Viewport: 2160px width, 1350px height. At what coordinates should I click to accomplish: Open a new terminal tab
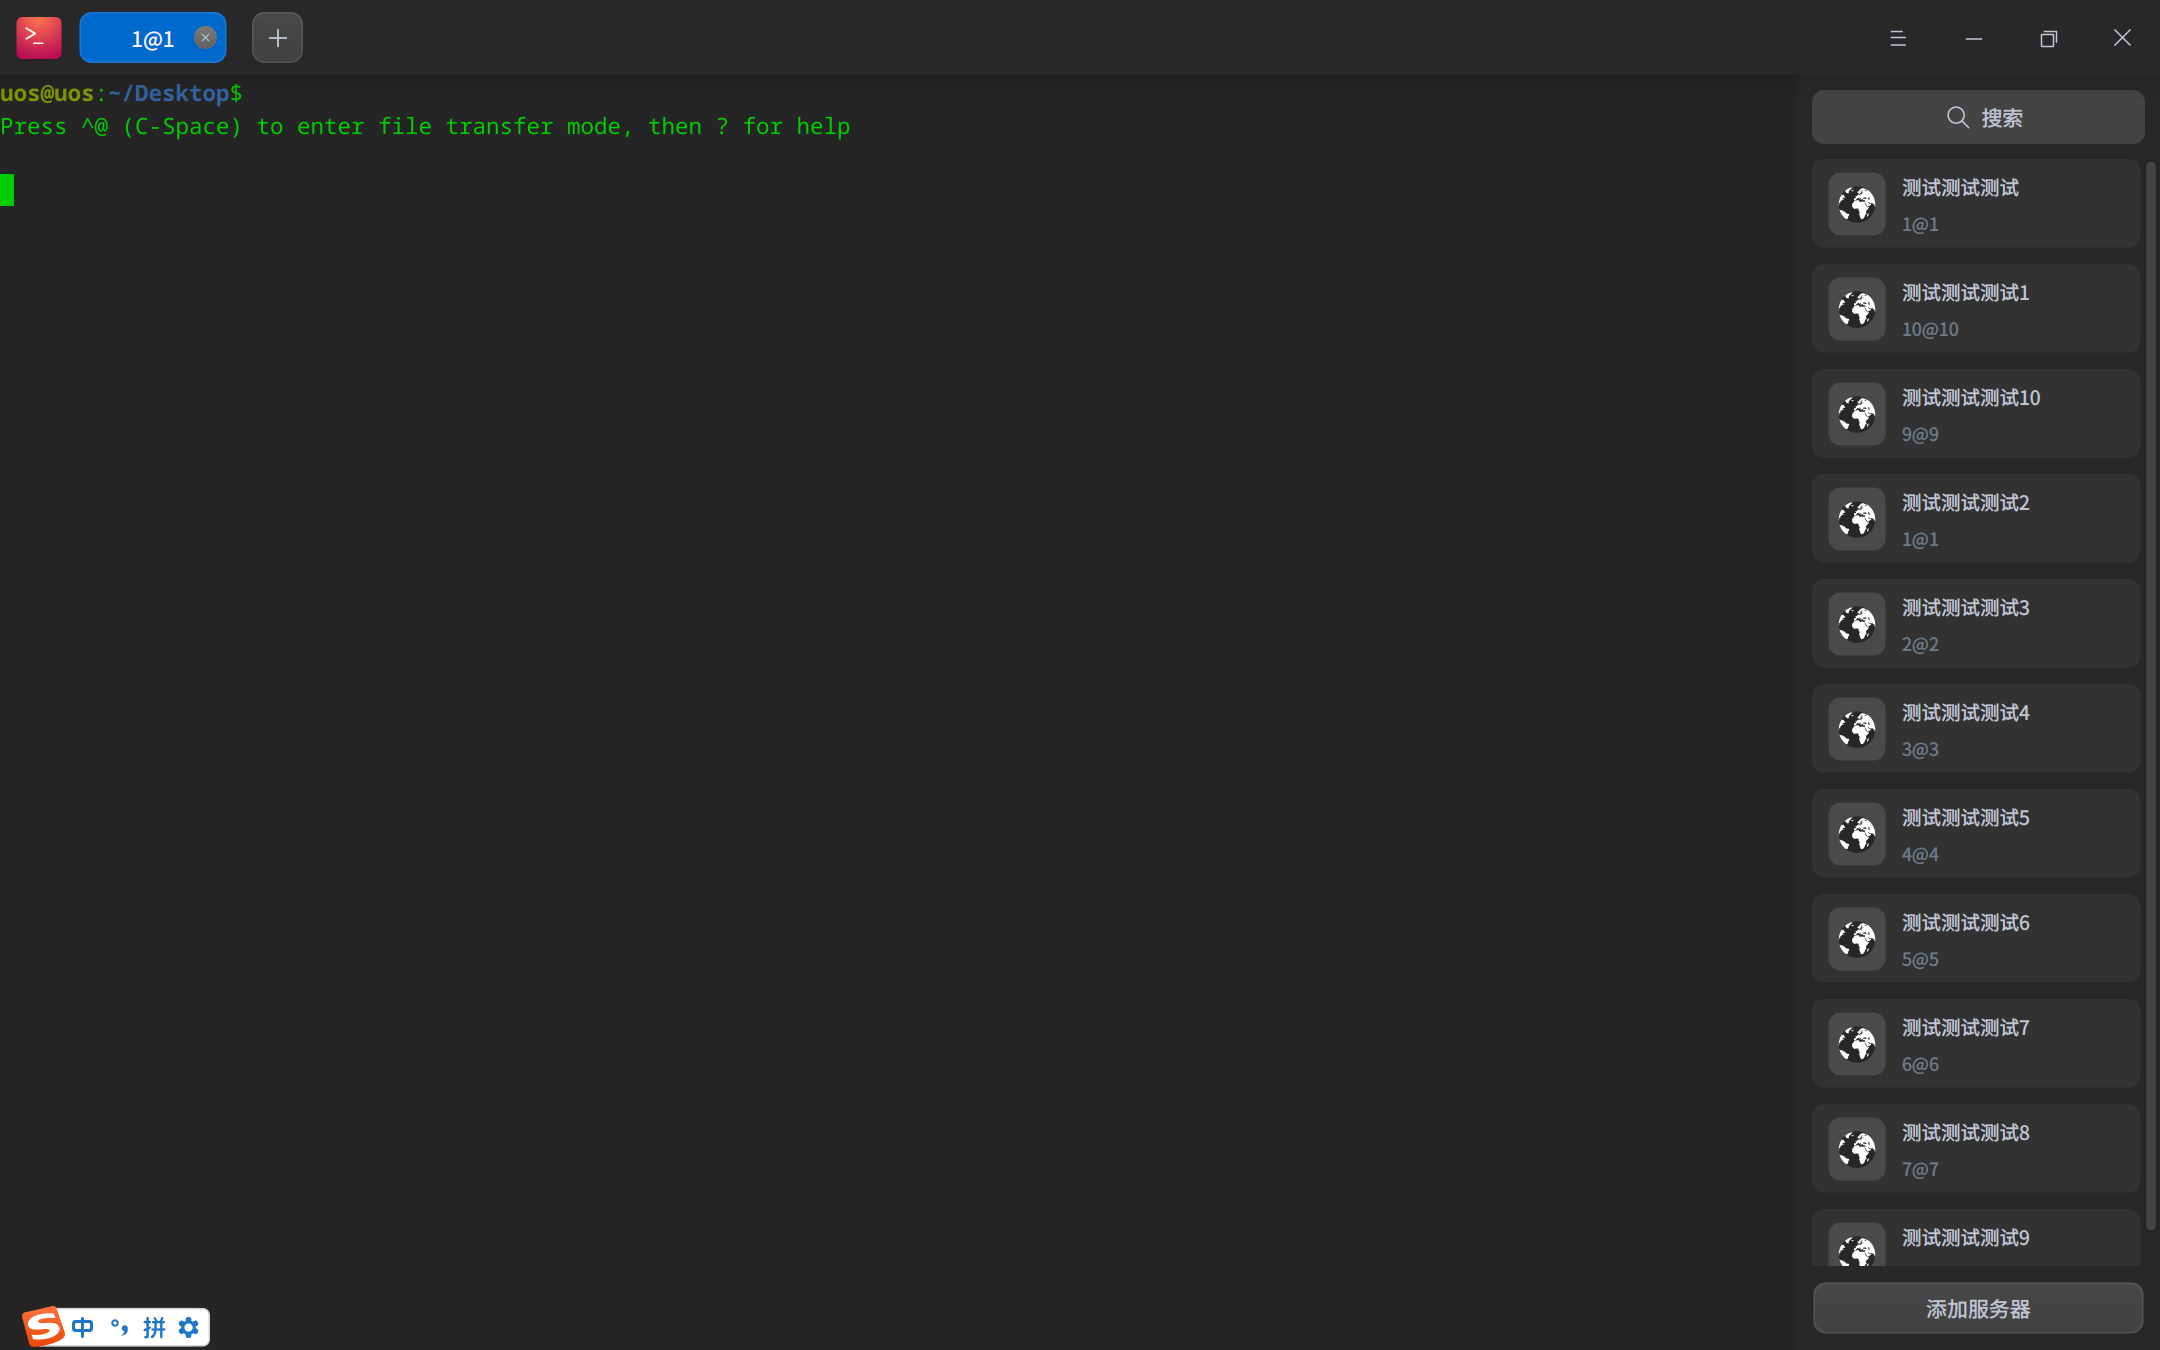(277, 38)
